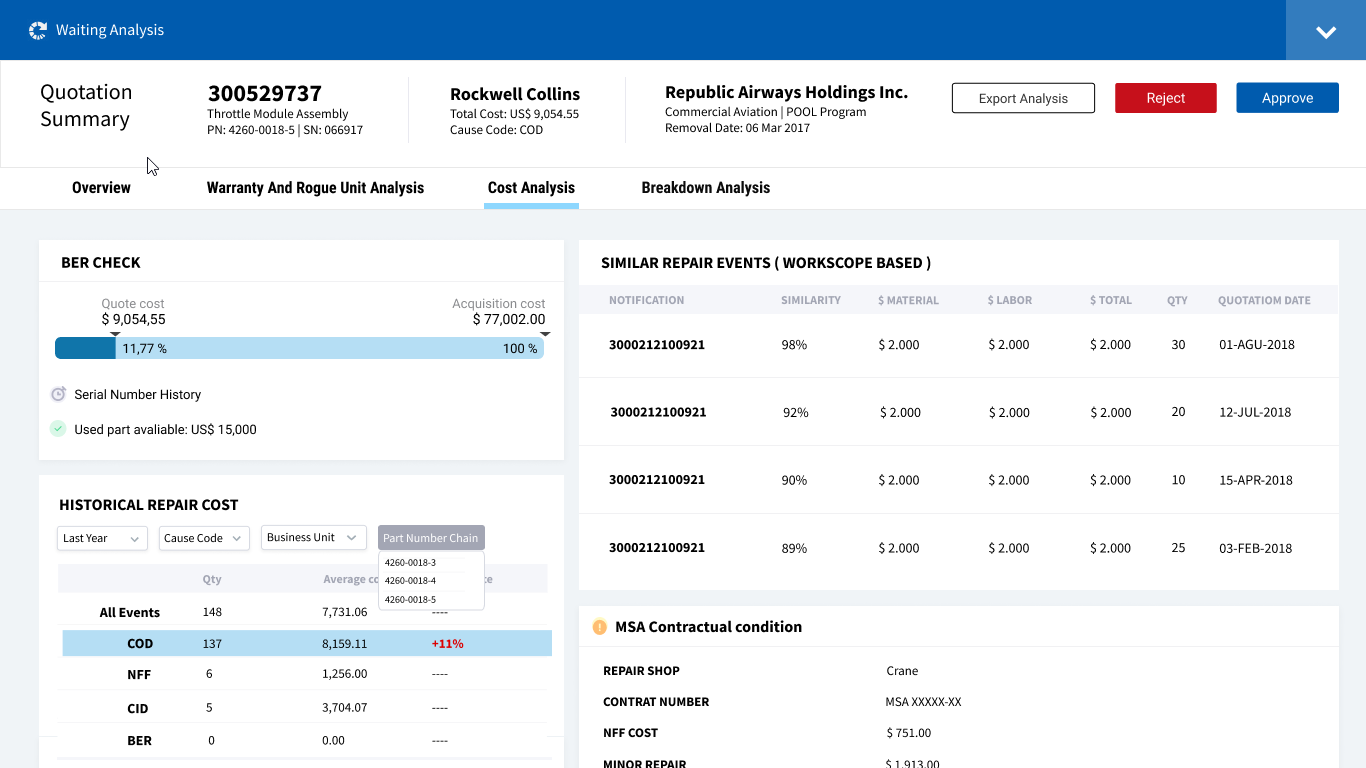This screenshot has height=768, width=1366.
Task: Click the quote cost marker on BER bar
Action: coord(115,334)
